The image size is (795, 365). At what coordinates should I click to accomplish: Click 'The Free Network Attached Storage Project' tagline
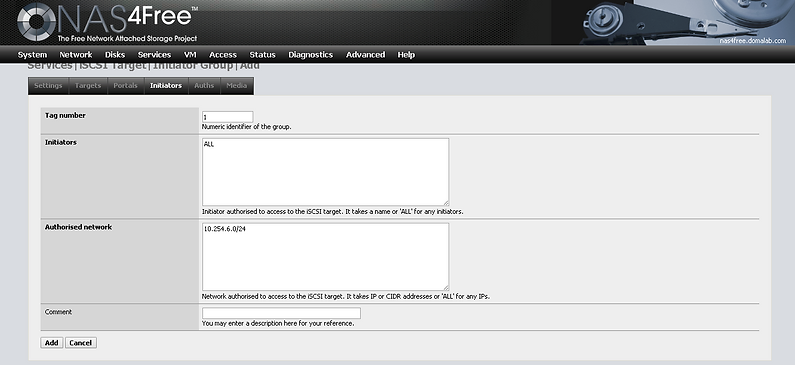127,39
